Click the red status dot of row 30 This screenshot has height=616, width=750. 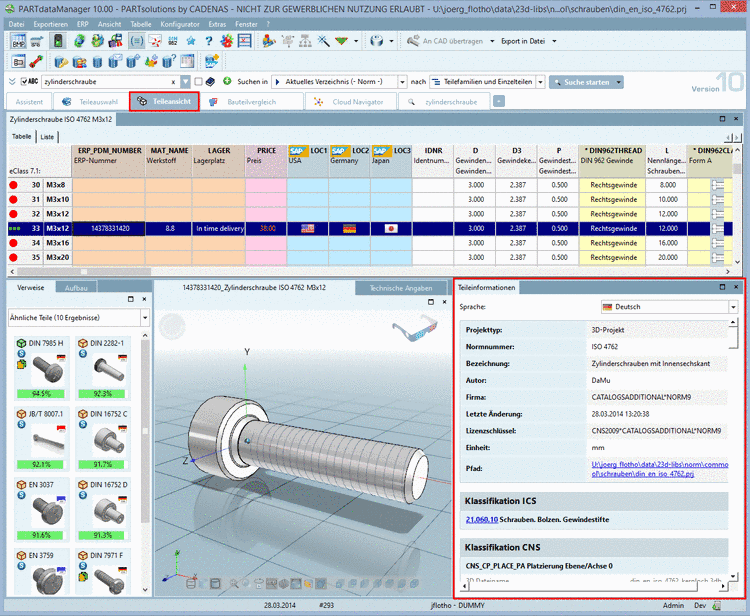coord(14,185)
